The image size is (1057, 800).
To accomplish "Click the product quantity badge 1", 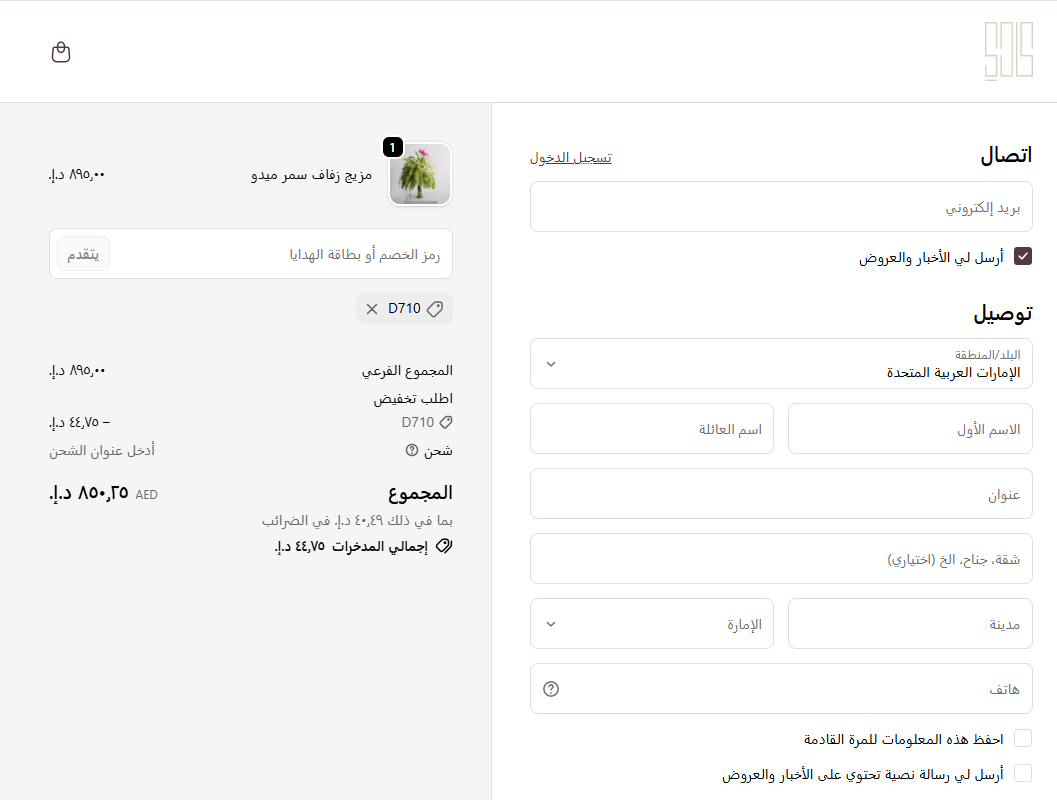I will tap(393, 147).
